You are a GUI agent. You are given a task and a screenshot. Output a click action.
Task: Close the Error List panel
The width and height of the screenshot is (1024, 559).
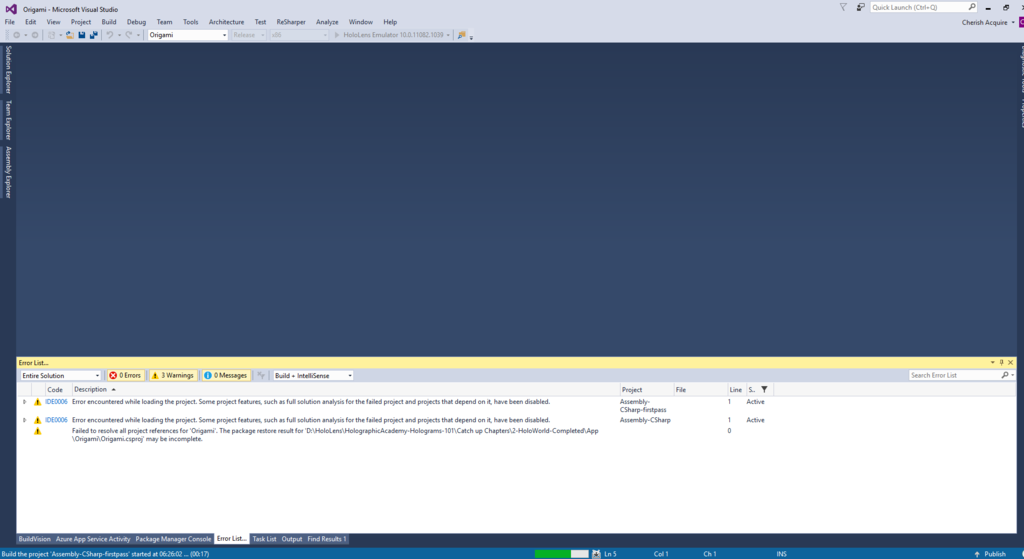1010,362
